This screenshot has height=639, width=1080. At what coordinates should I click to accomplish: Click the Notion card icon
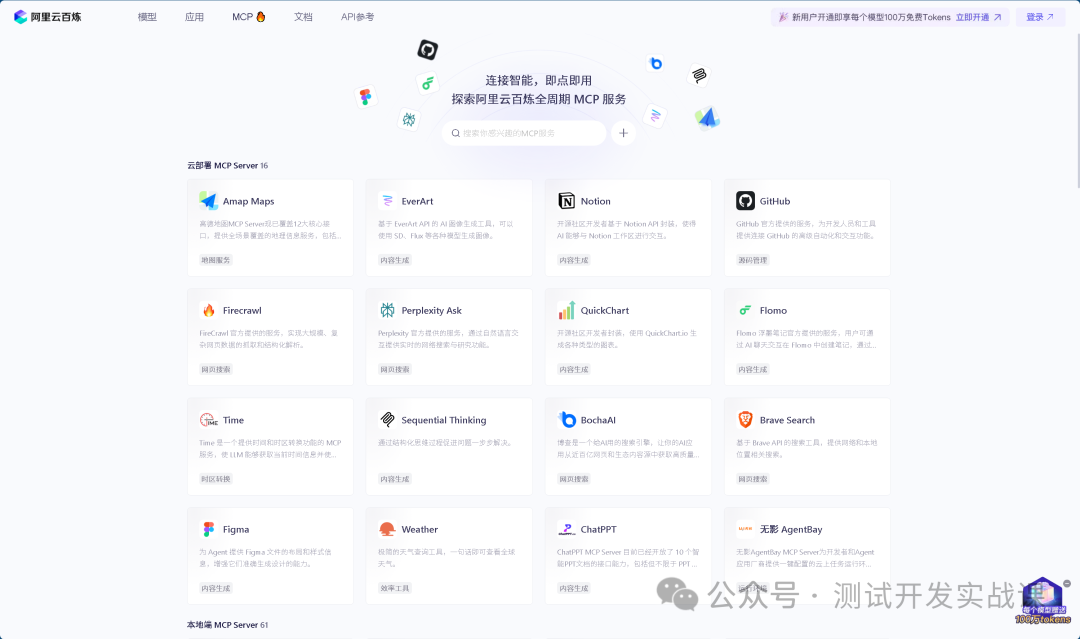tap(566, 200)
